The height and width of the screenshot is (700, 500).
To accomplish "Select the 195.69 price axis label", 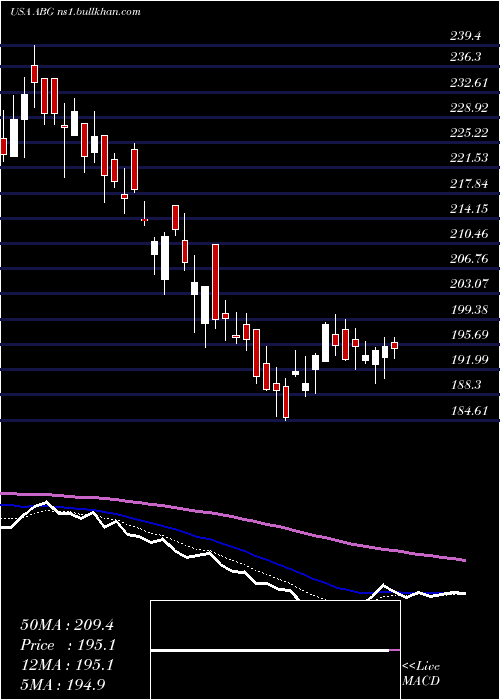I will pos(468,334).
